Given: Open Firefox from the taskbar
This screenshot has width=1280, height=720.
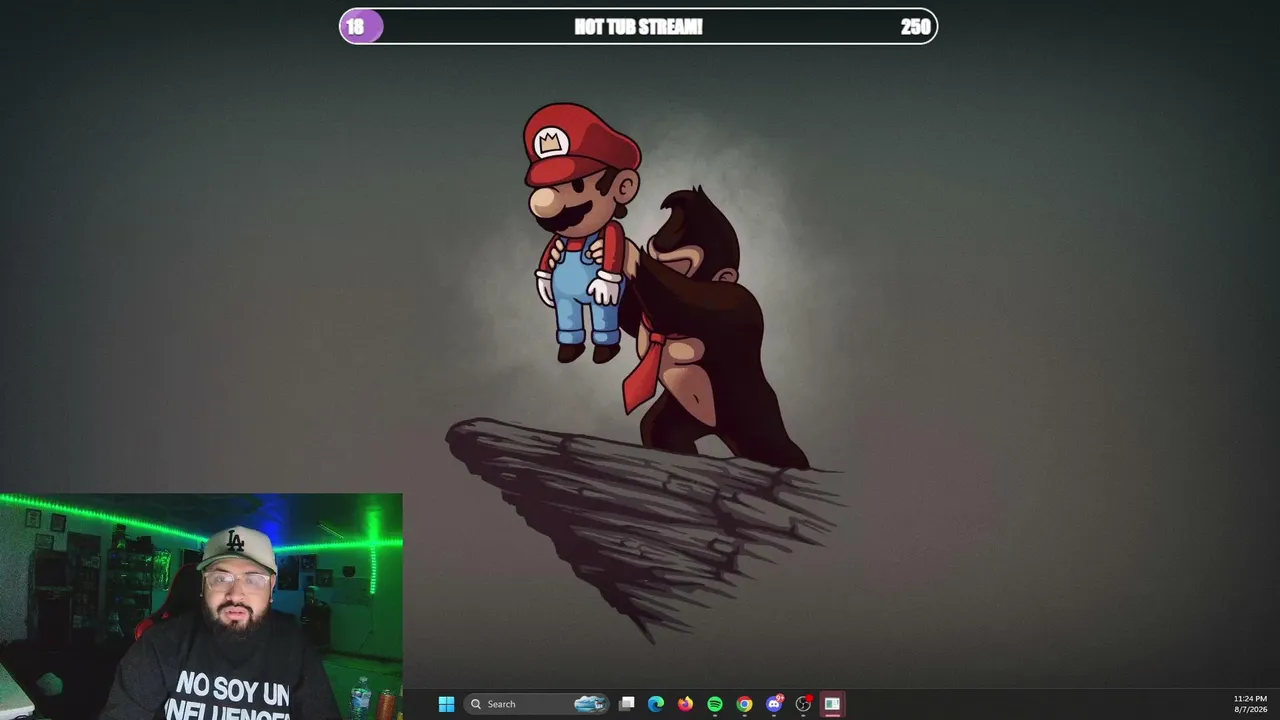Looking at the screenshot, I should 685,704.
